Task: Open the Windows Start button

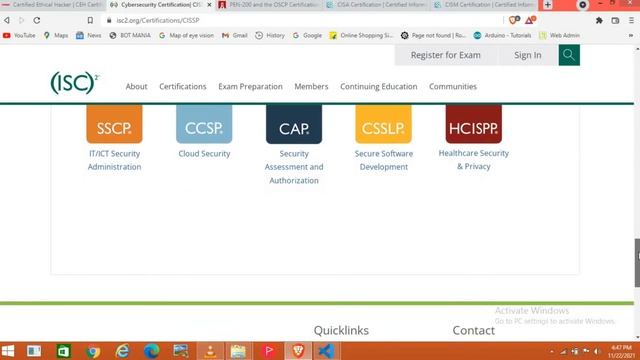Action: 8,351
